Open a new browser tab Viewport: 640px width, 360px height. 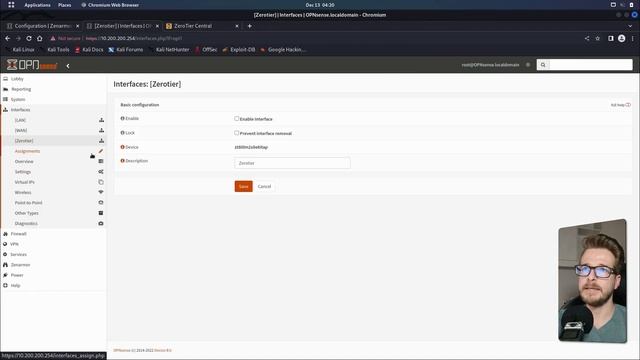tap(249, 26)
